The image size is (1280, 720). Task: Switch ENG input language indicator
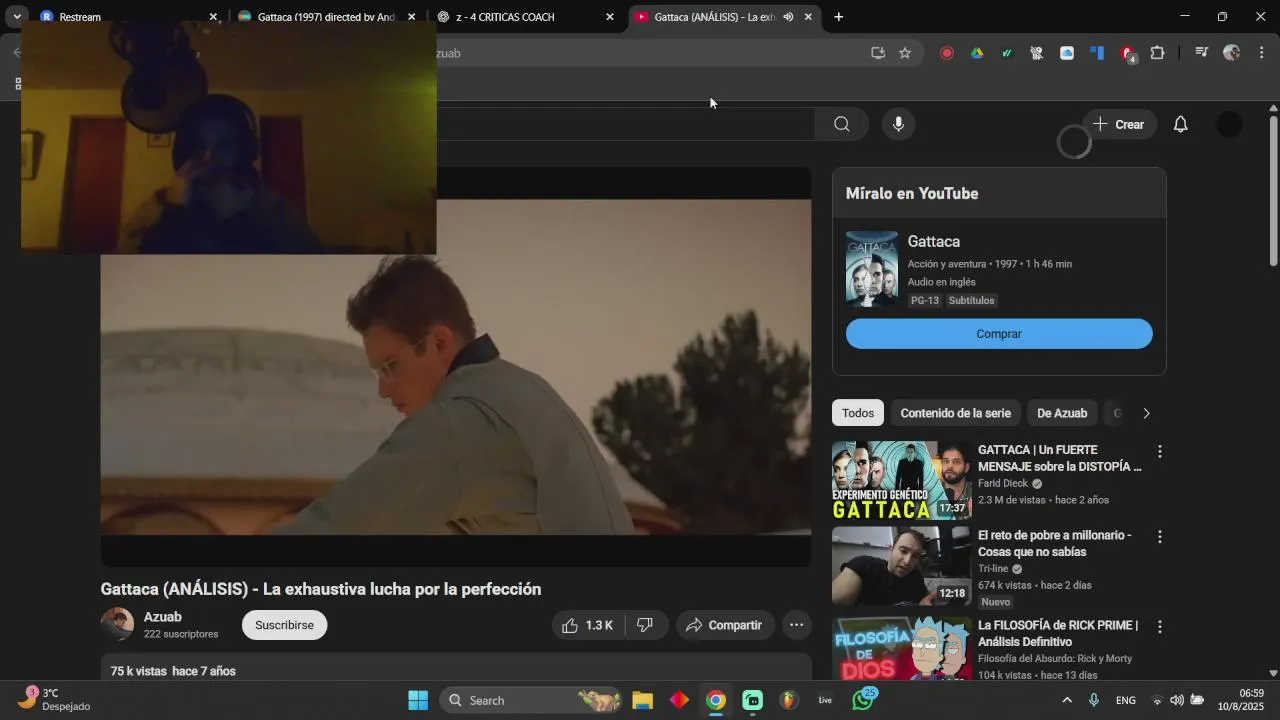pyautogui.click(x=1125, y=700)
